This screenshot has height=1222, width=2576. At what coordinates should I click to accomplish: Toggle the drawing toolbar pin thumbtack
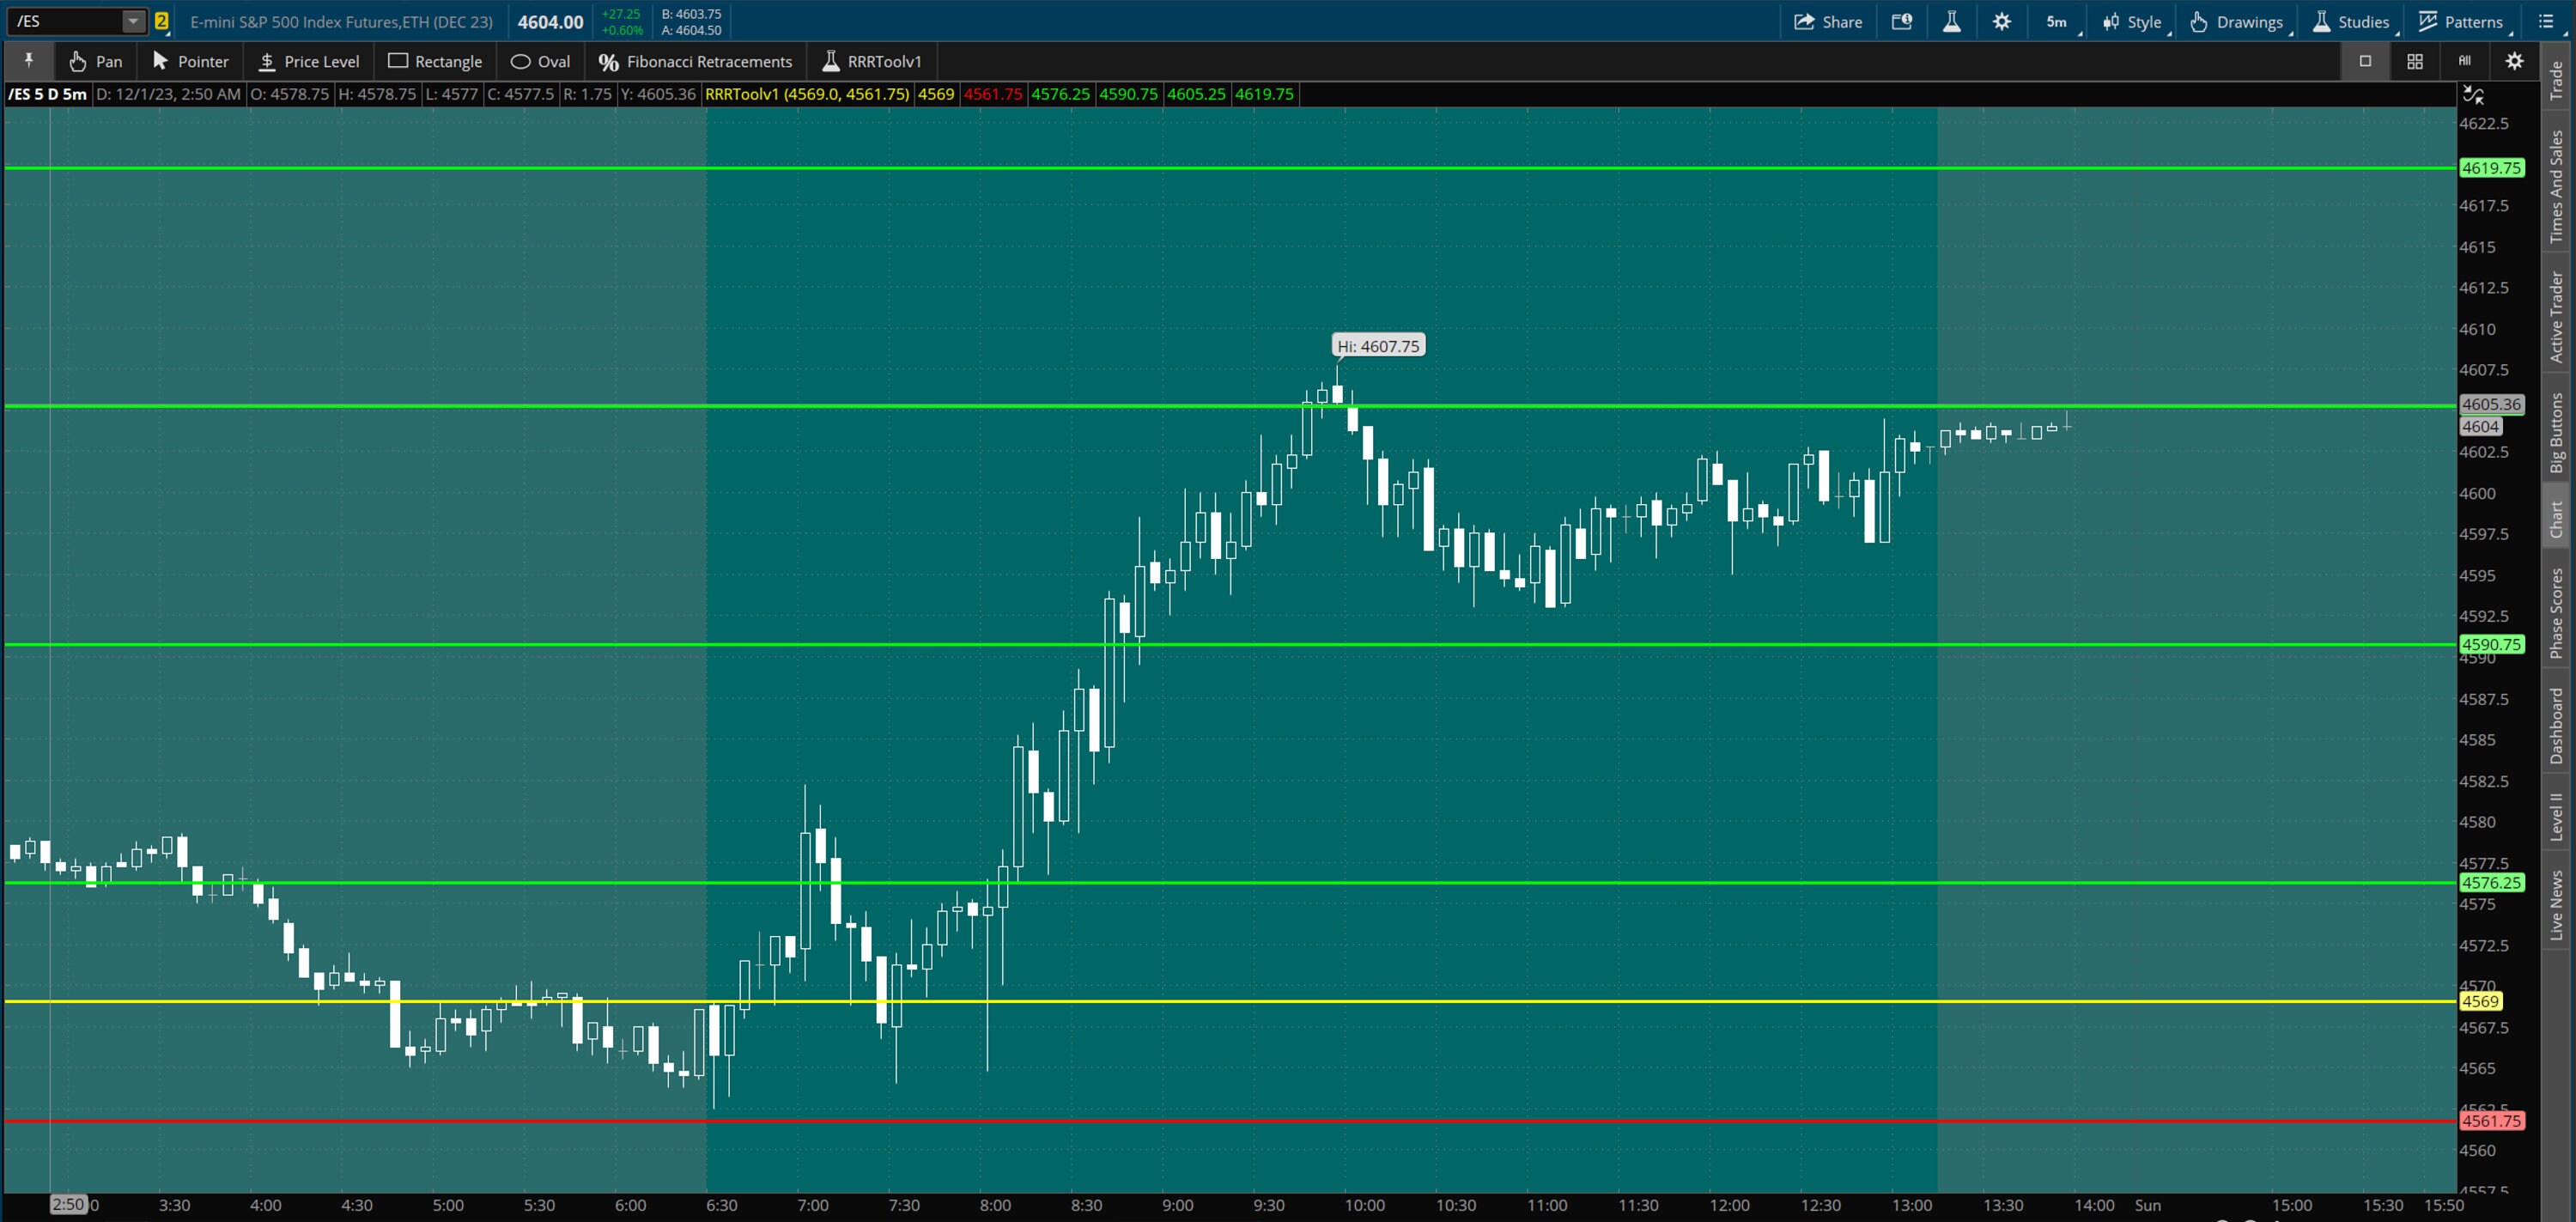click(28, 61)
